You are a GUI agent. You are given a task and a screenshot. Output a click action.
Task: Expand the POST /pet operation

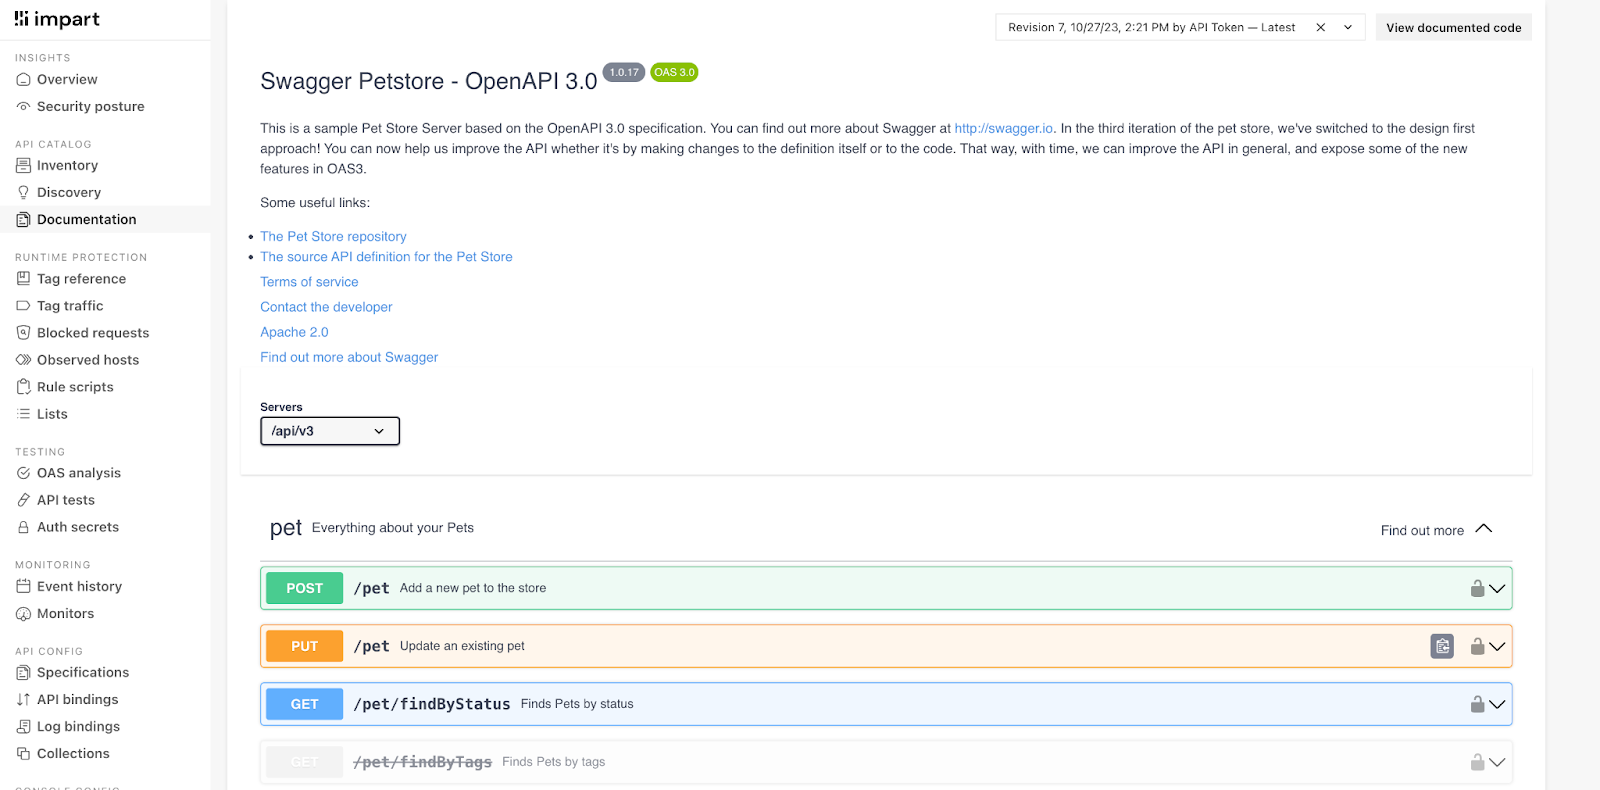(1497, 589)
